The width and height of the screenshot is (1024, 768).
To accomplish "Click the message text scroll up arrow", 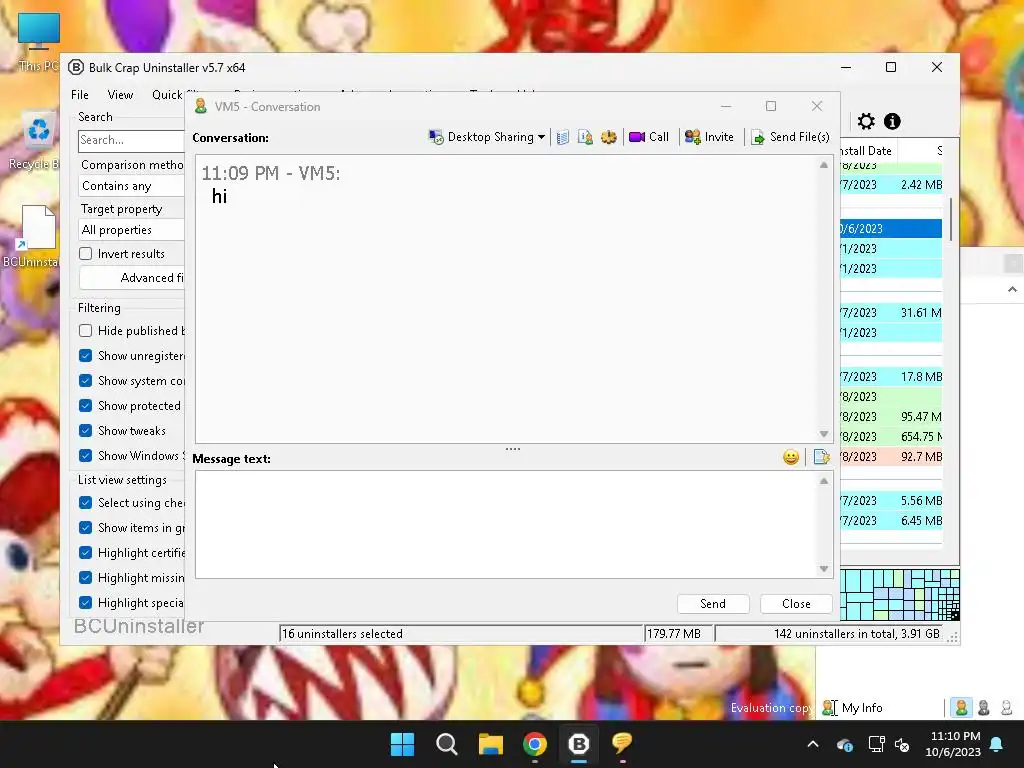I will [x=824, y=481].
